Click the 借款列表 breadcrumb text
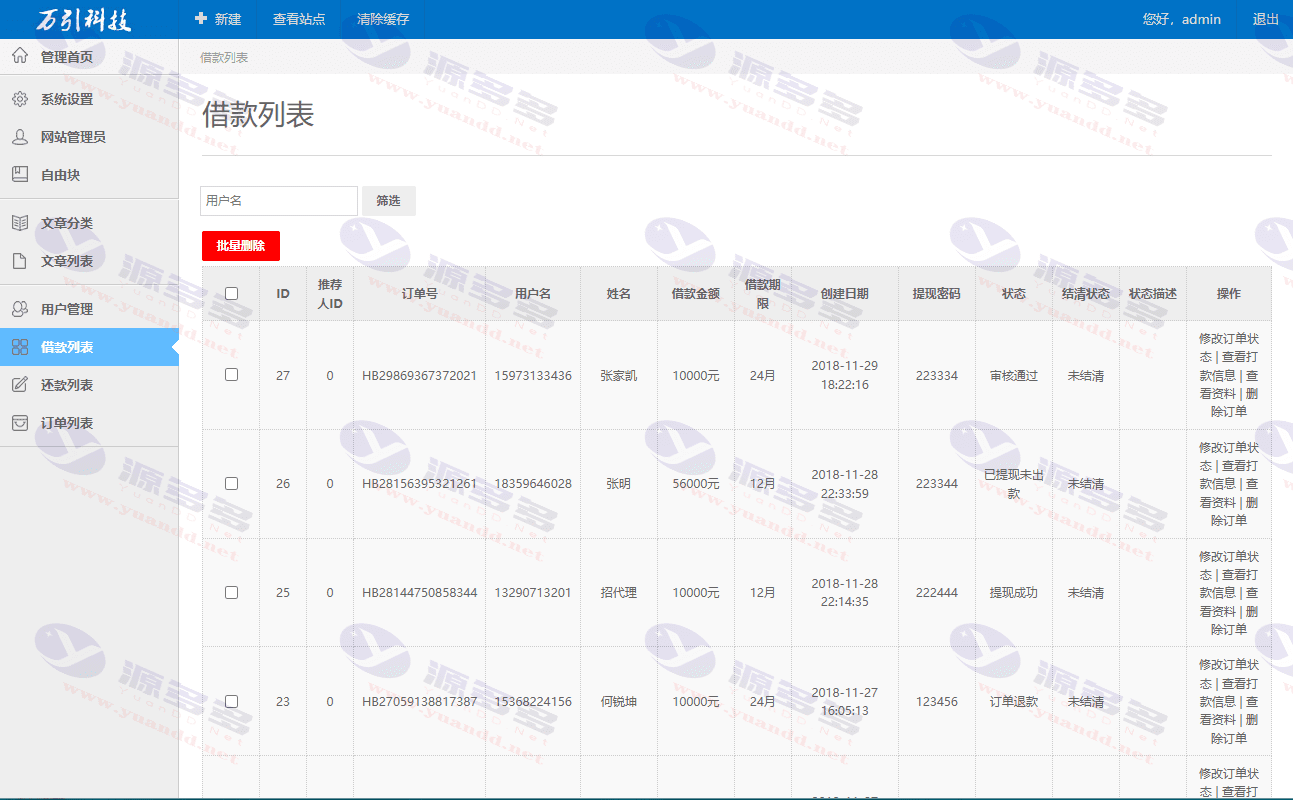Viewport: 1293px width, 800px height. pyautogui.click(x=224, y=57)
